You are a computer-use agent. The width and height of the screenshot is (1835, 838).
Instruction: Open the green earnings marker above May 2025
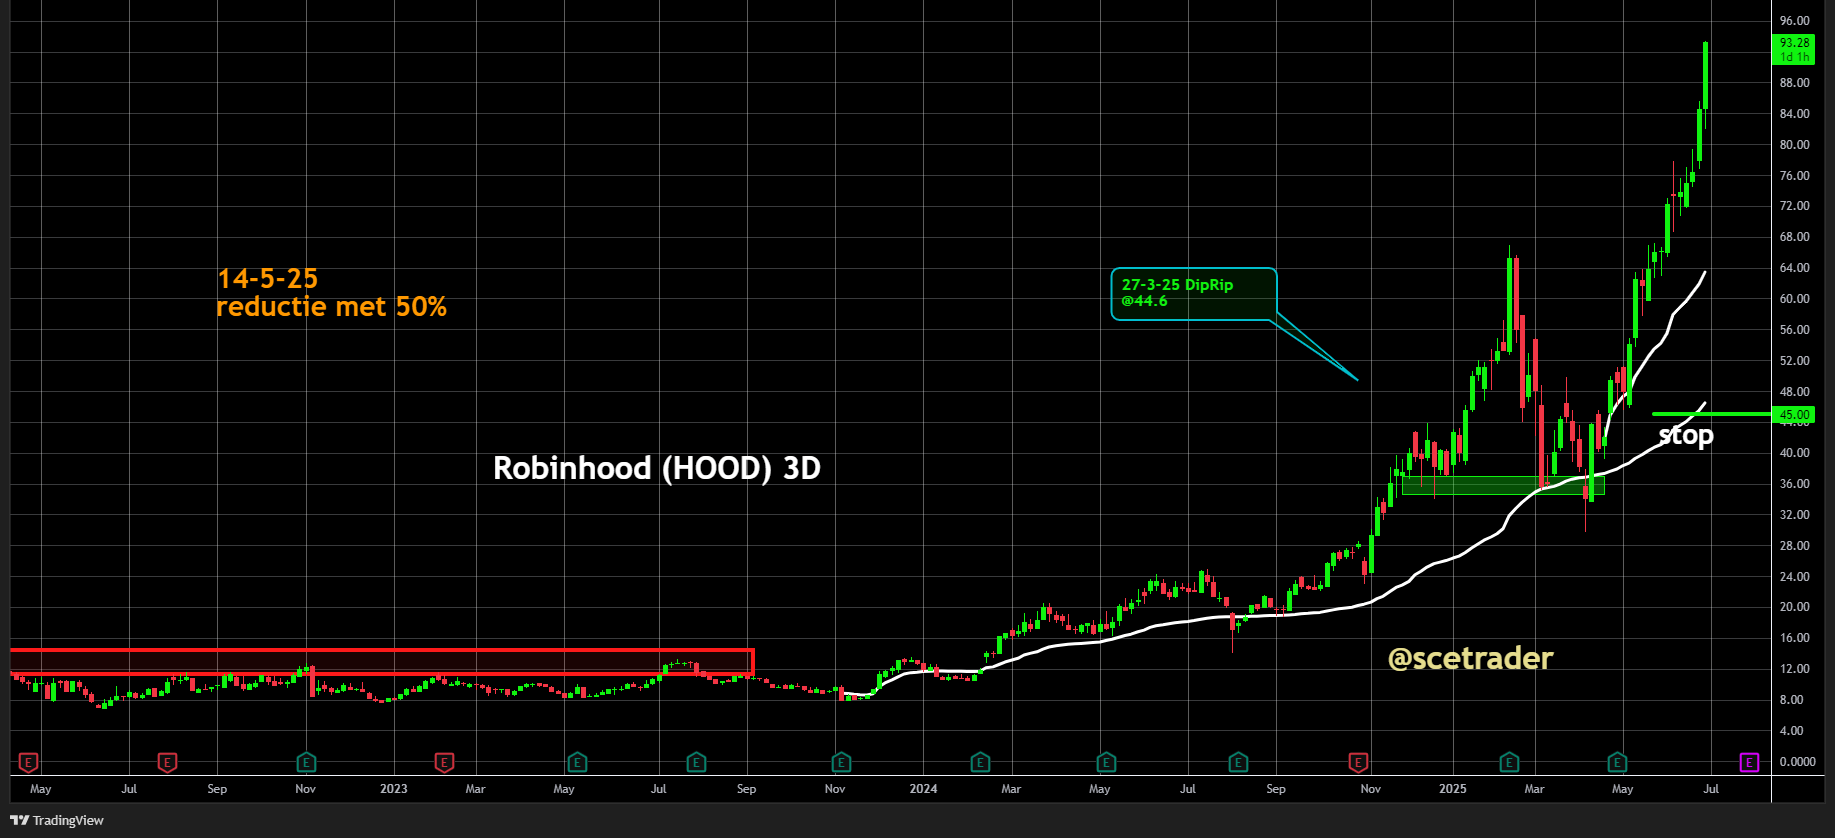pos(1617,763)
